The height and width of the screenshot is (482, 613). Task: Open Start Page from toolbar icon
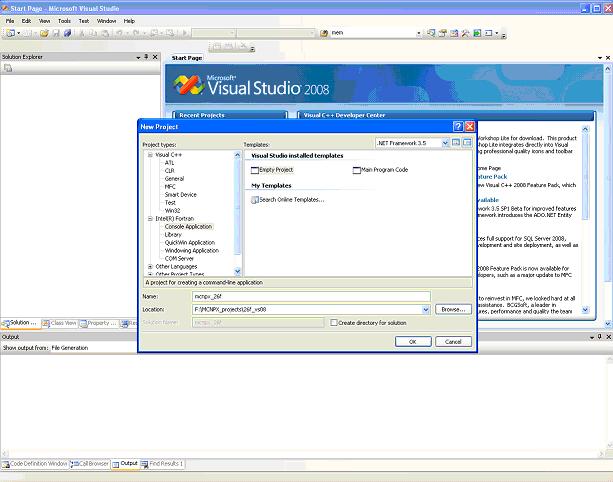coord(477,33)
